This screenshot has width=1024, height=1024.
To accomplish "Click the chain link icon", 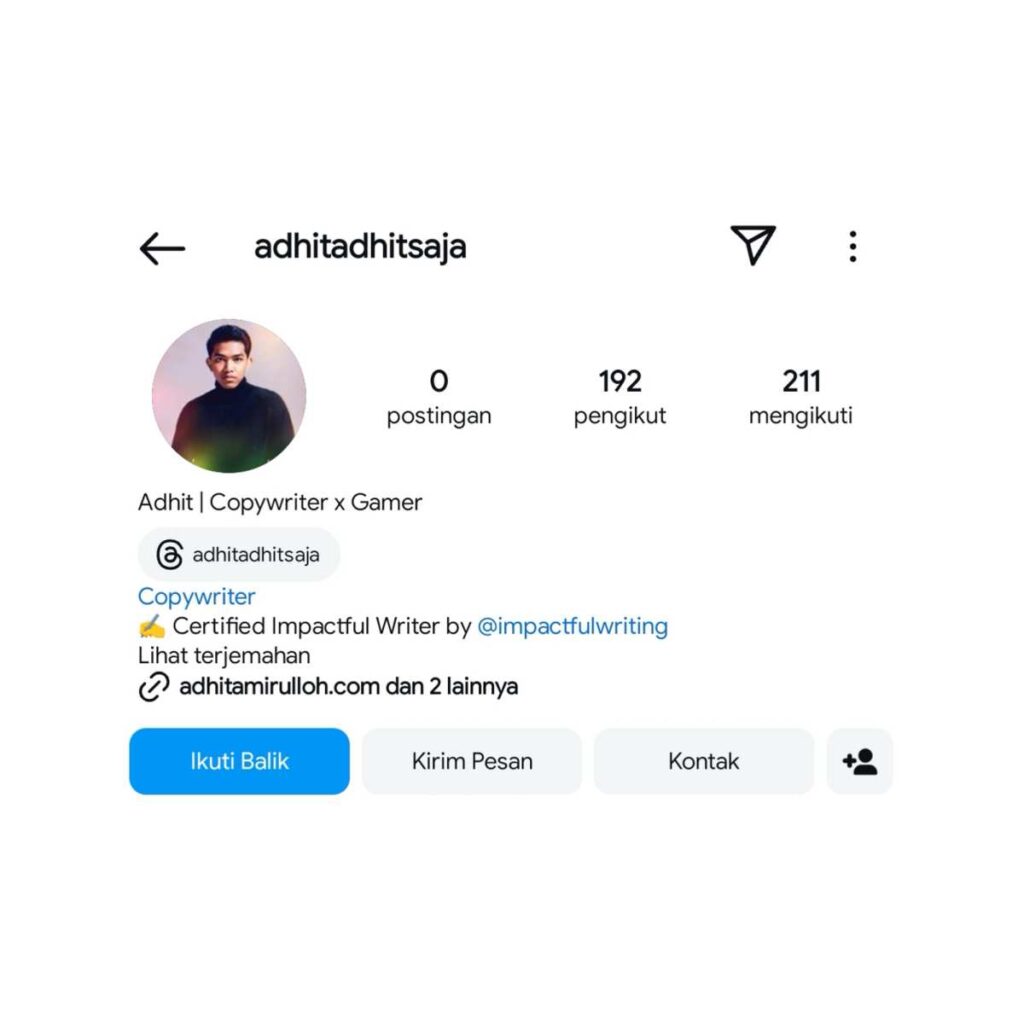I will [154, 687].
